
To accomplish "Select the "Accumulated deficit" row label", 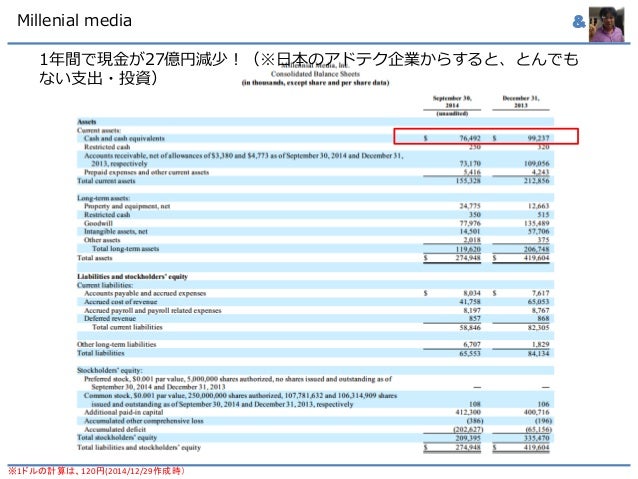I will [115, 429].
